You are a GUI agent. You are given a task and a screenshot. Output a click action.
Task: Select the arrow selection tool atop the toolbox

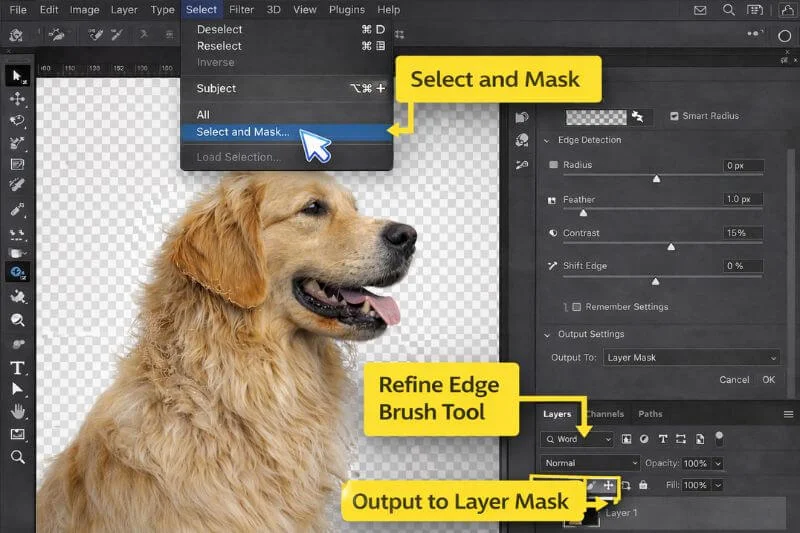(17, 76)
